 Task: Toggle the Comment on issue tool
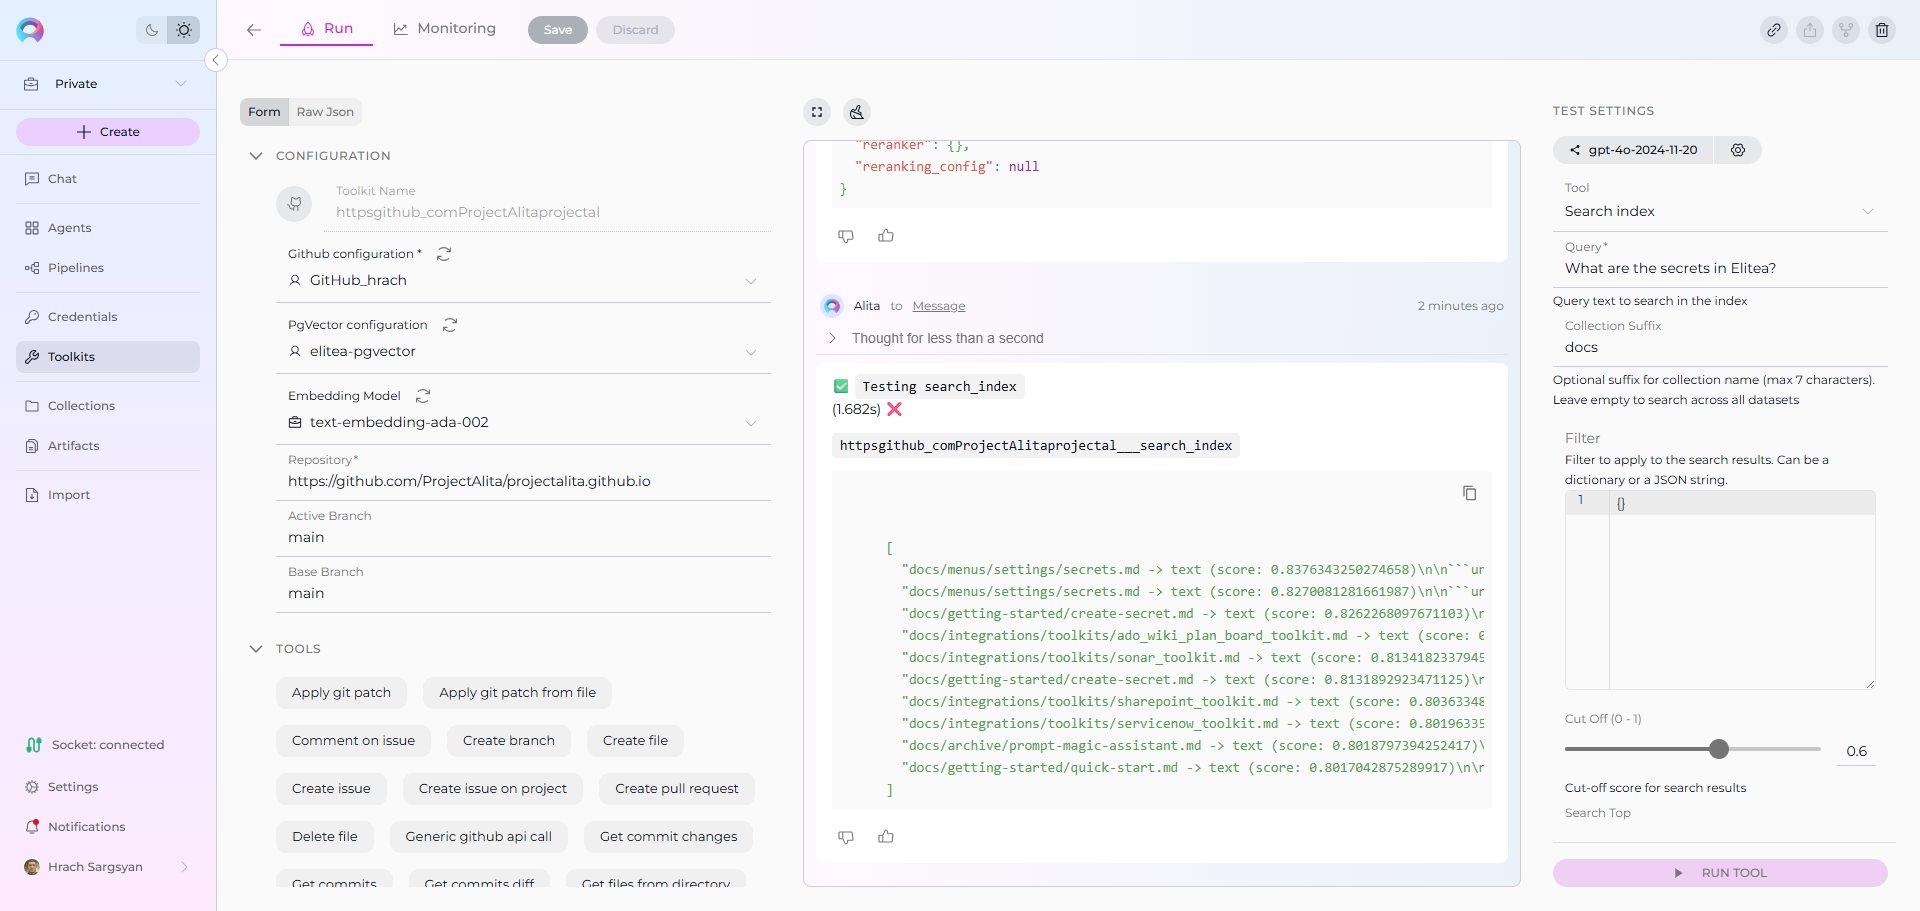click(353, 741)
